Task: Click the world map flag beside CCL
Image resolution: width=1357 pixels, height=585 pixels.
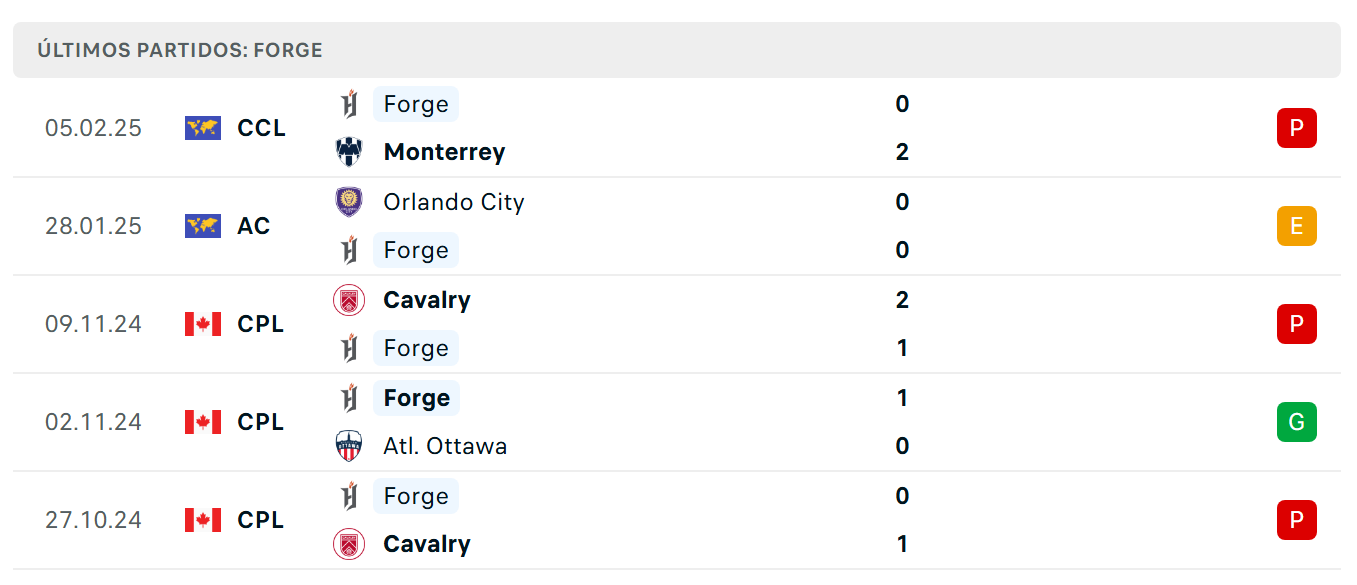Action: pos(203,128)
